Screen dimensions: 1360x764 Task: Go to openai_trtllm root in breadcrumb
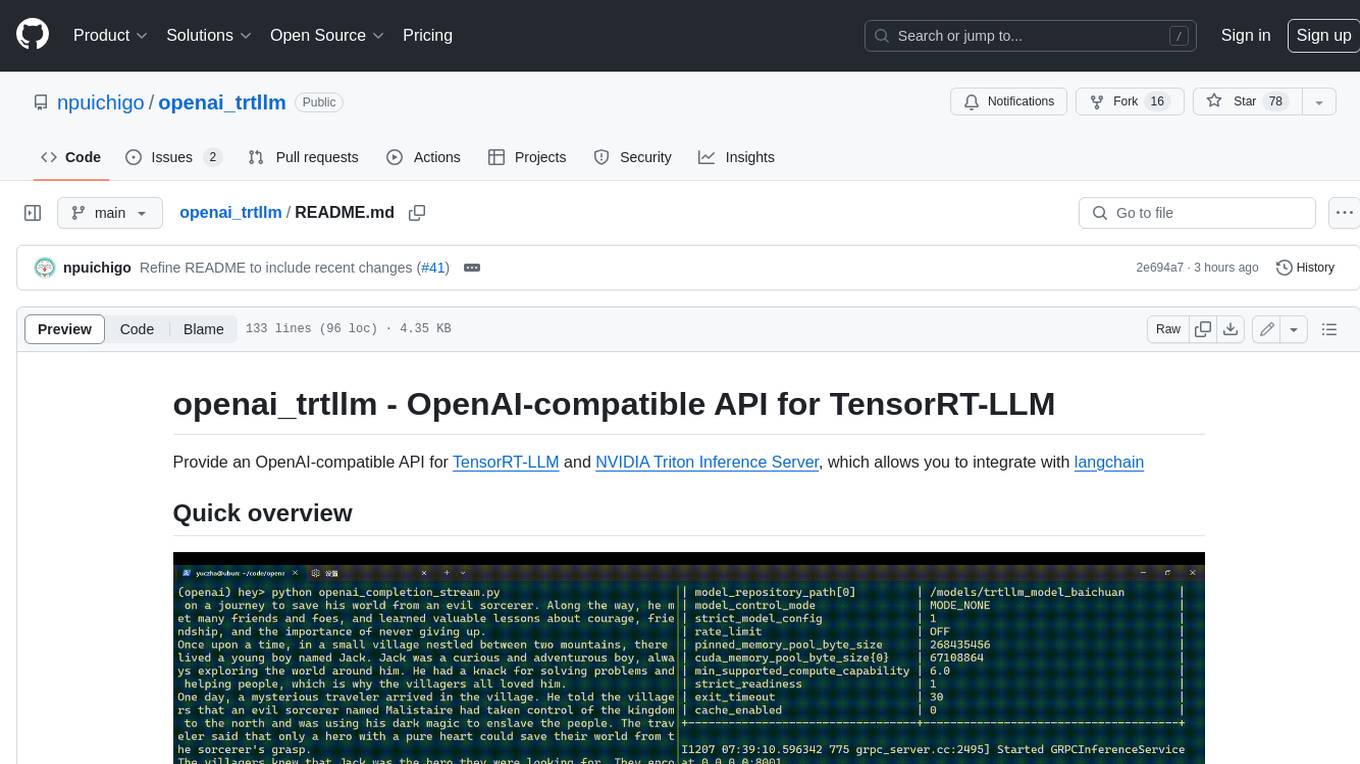(230, 212)
